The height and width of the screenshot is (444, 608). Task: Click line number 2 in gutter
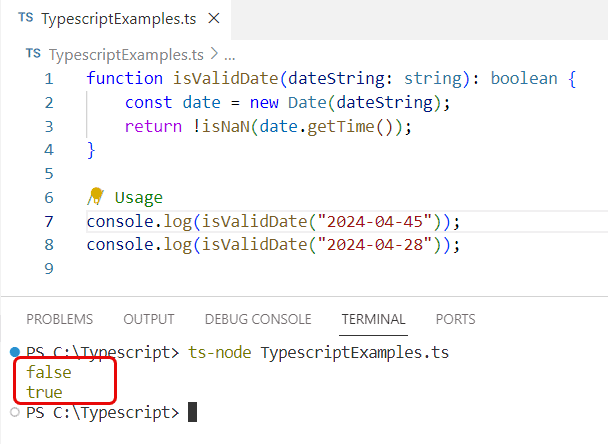[49, 103]
